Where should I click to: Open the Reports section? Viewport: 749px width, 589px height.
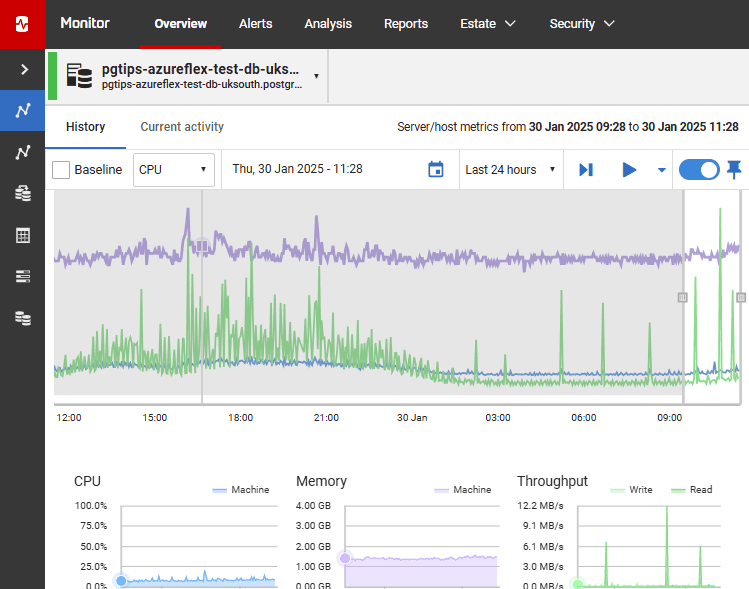[x=406, y=23]
